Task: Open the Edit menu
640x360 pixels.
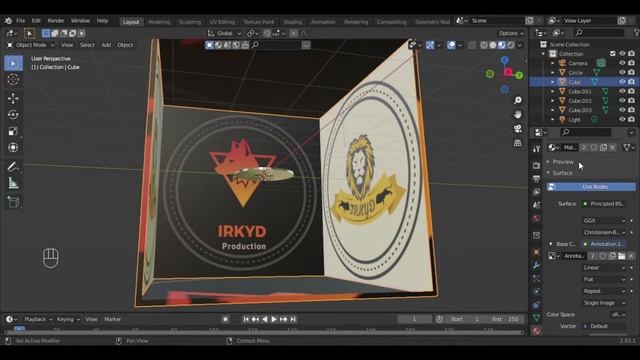Action: click(36, 20)
